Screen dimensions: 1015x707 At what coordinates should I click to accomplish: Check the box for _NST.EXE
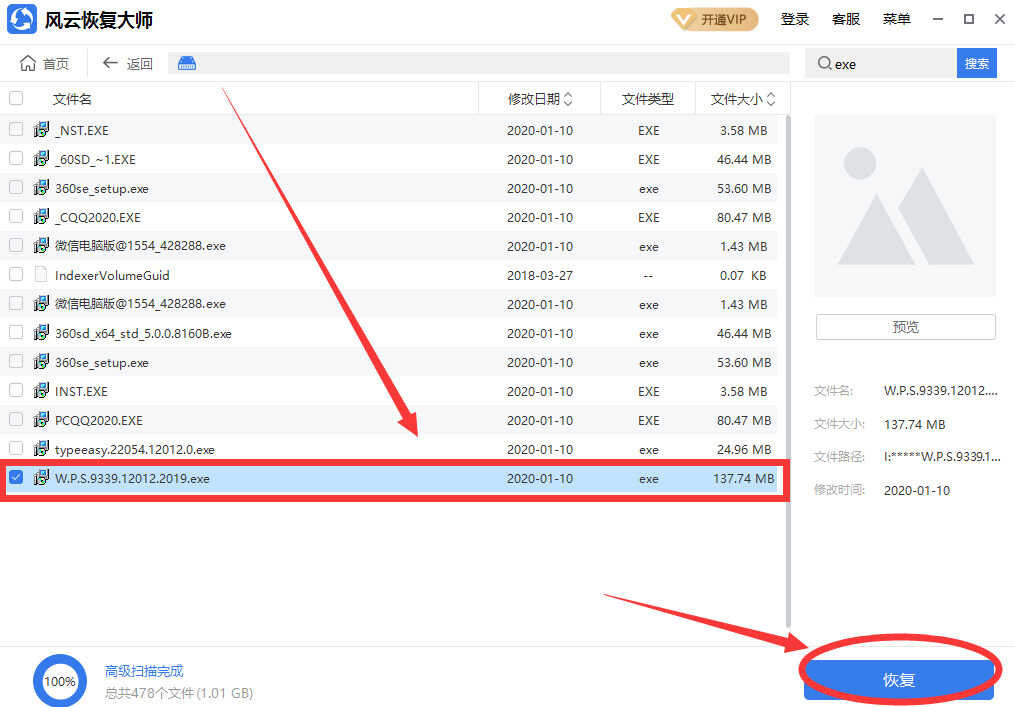tap(16, 130)
